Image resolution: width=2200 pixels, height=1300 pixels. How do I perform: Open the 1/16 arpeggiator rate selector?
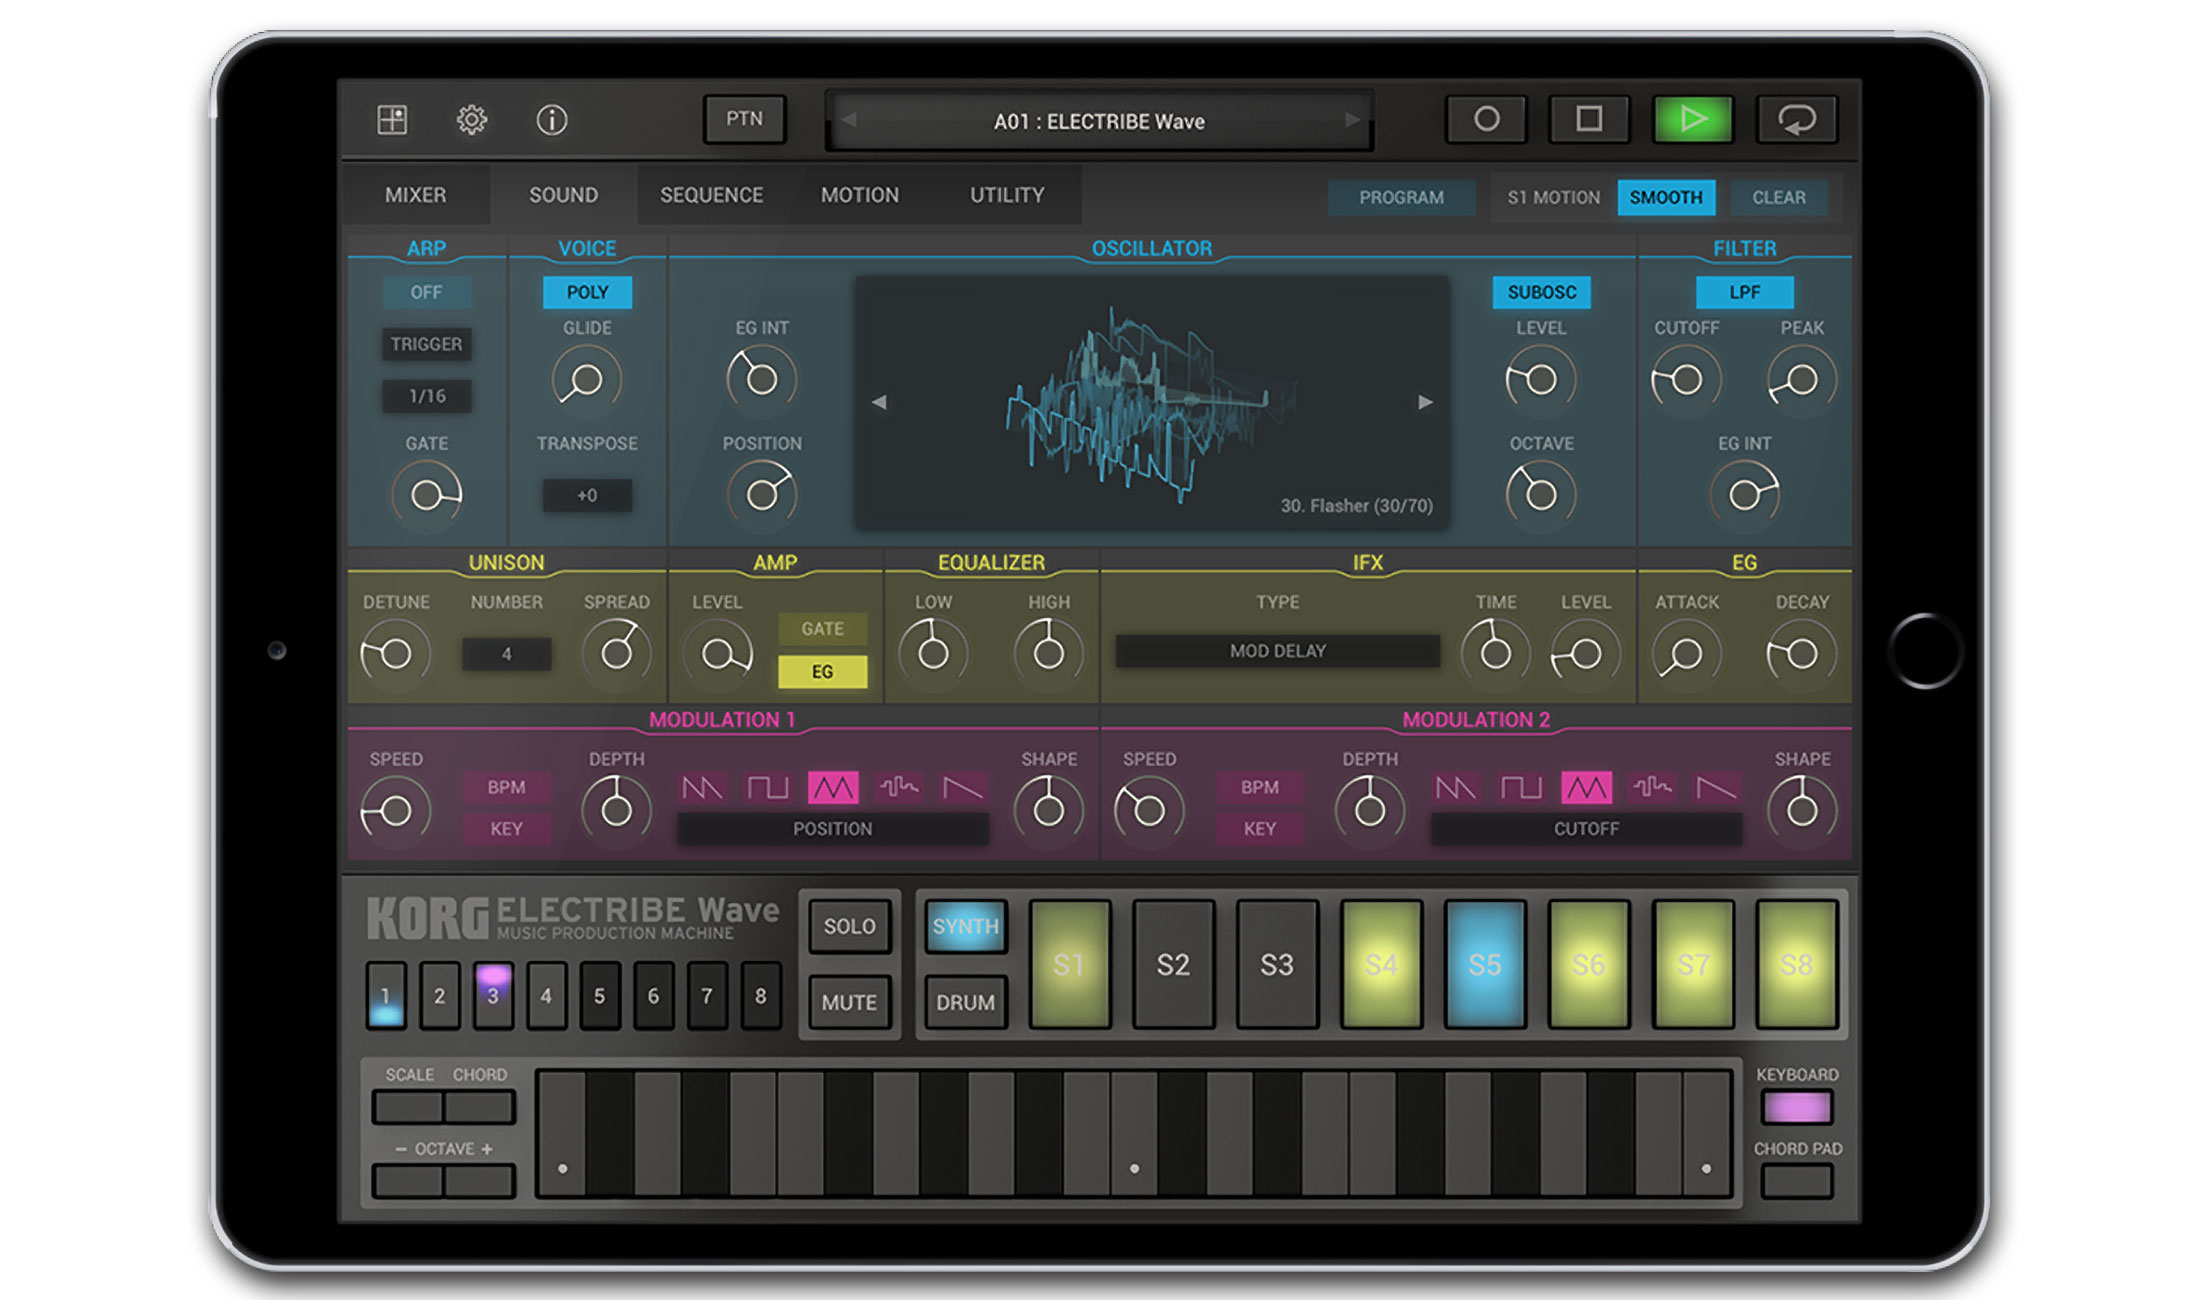click(427, 396)
